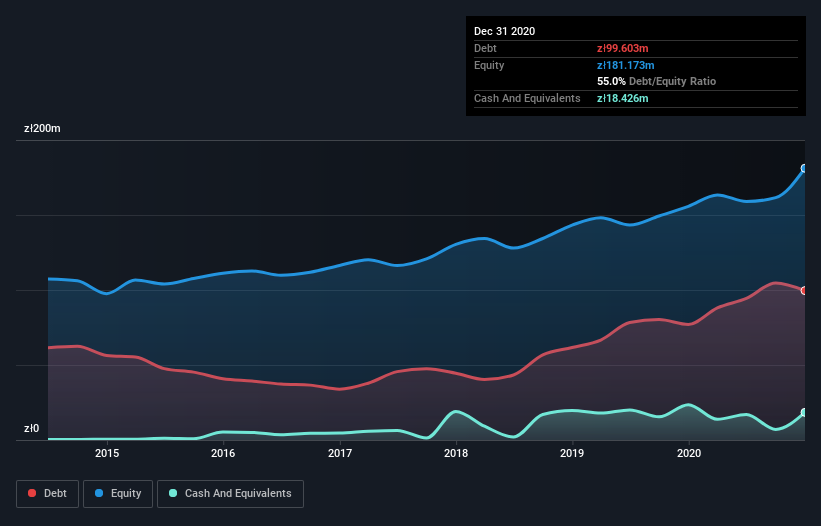Screen dimensions: 821x526
Task: Click Cash And Equivalents label in tooltip
Action: tap(527, 98)
